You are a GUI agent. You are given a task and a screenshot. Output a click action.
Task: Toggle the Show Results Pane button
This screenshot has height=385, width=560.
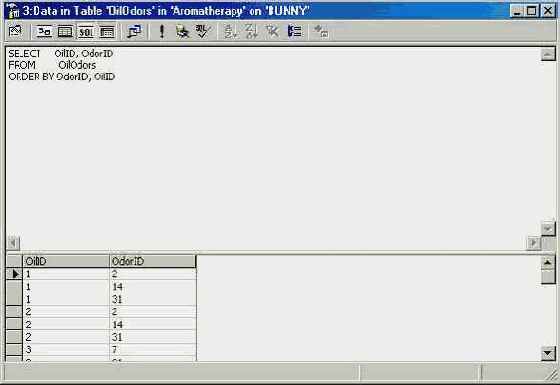107,32
